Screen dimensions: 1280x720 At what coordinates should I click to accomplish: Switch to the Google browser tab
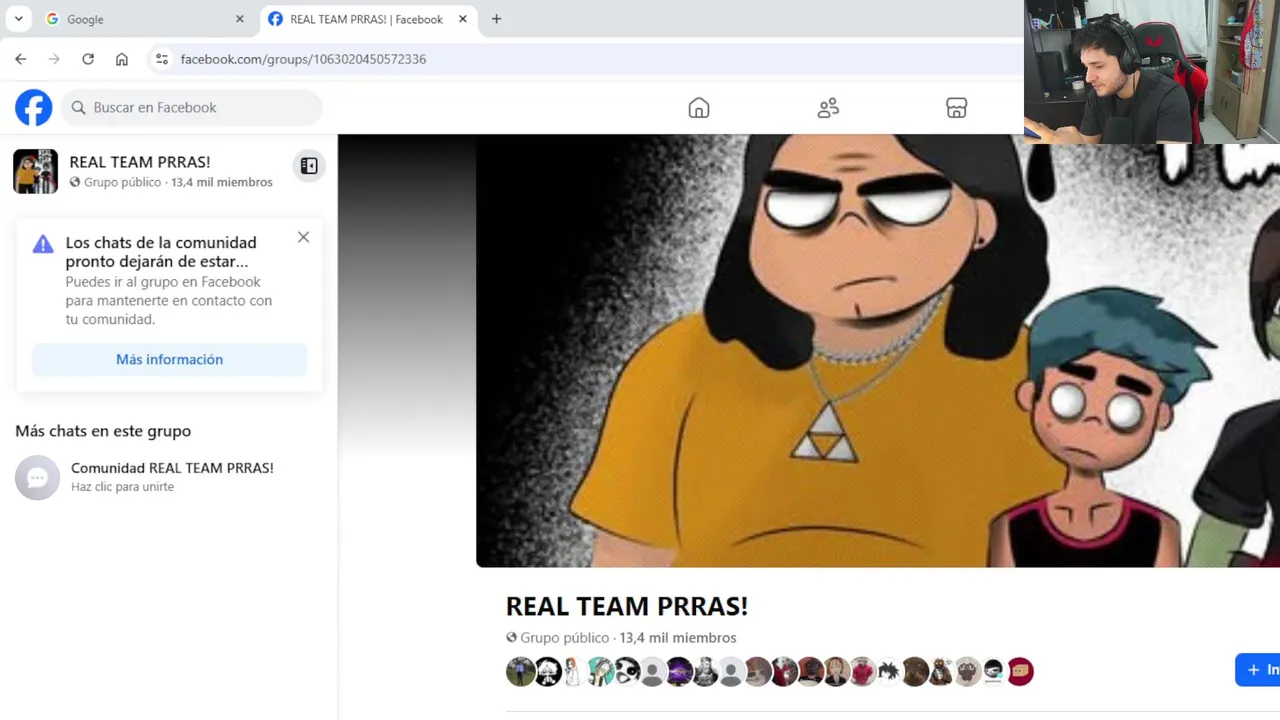point(145,19)
